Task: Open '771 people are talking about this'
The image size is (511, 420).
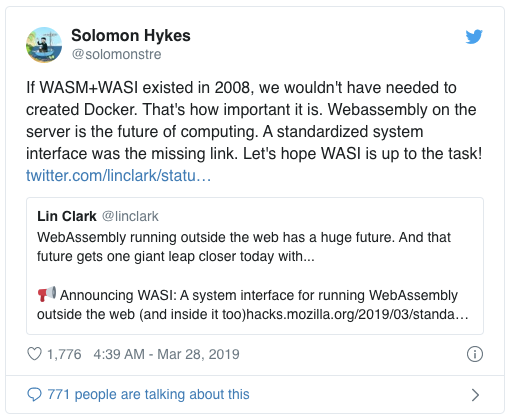Action: pos(148,394)
